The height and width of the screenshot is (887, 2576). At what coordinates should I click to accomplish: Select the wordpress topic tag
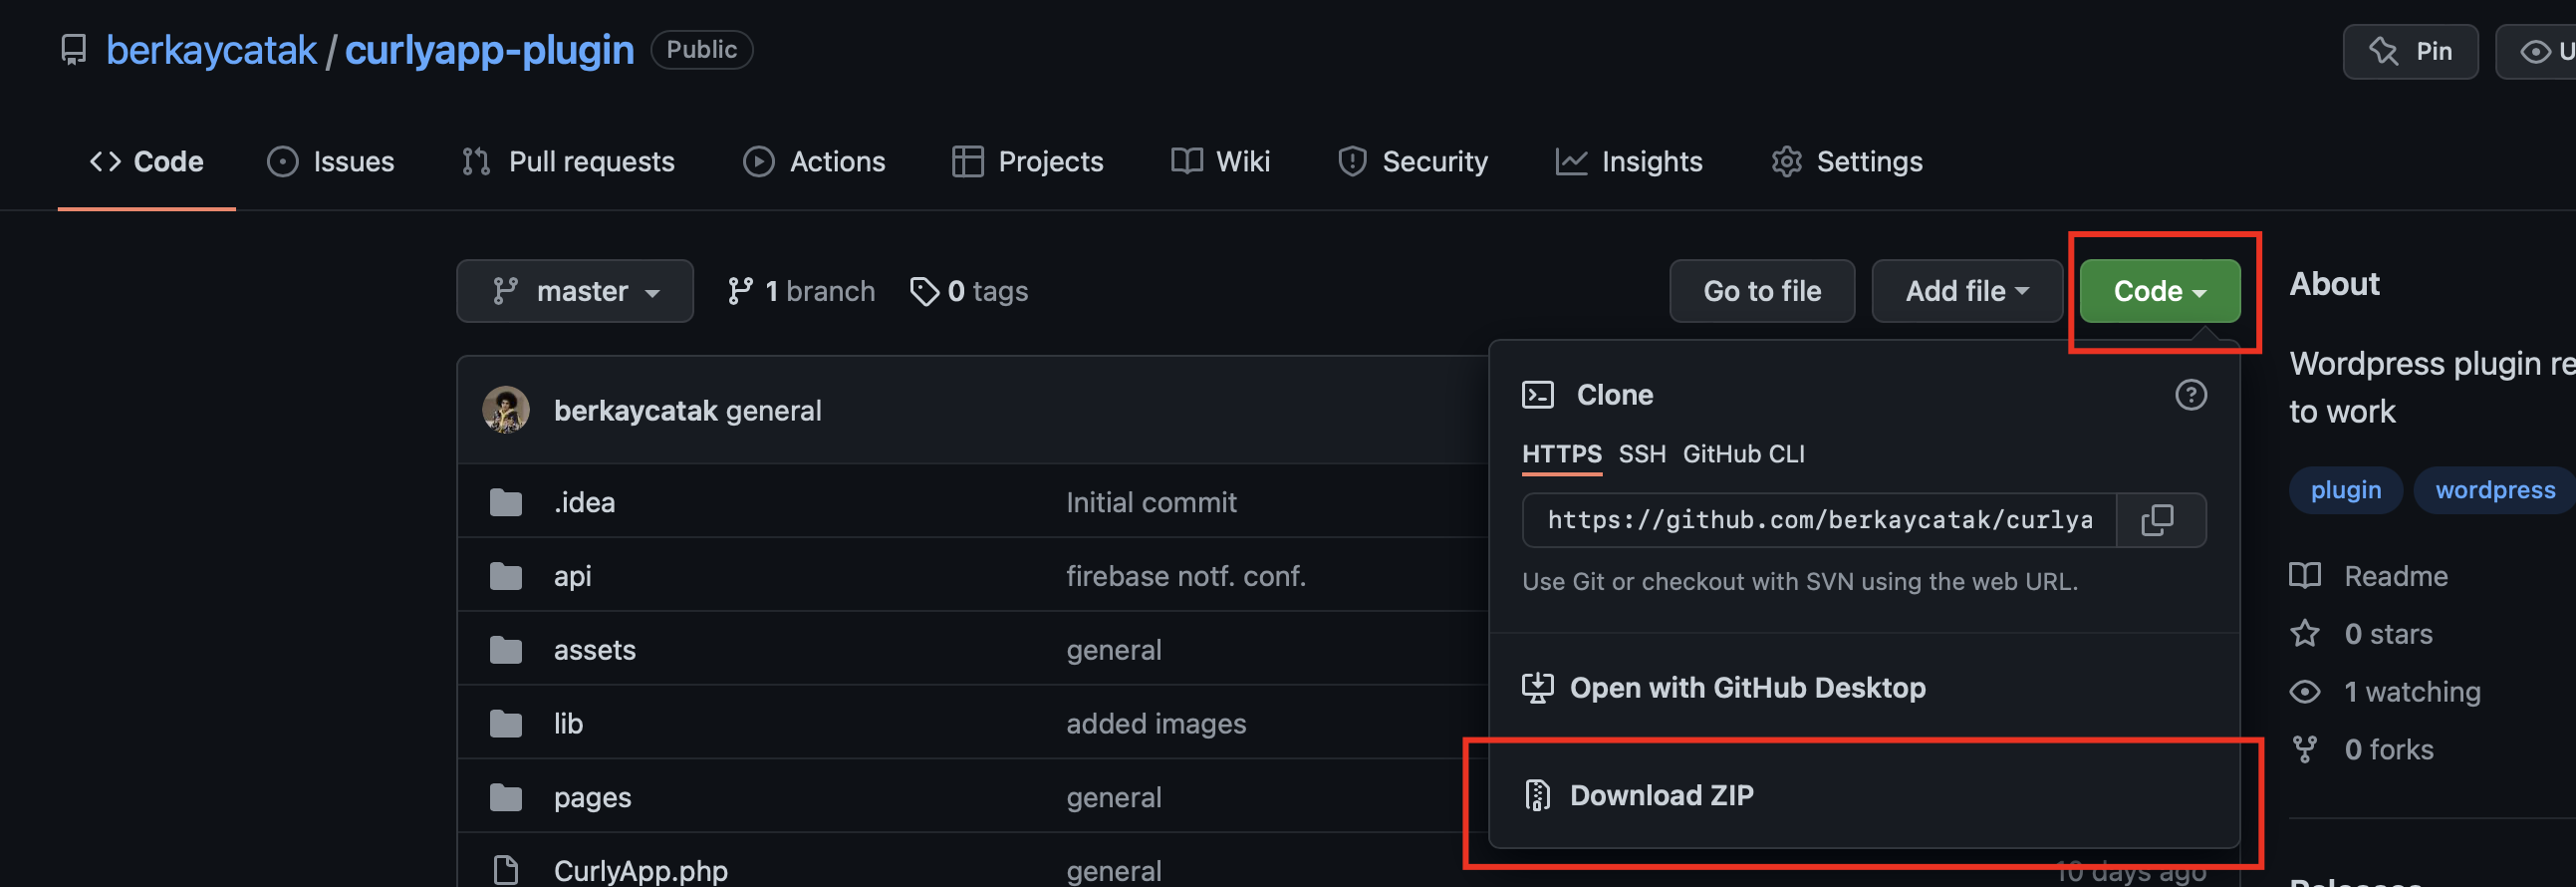tap(2494, 490)
